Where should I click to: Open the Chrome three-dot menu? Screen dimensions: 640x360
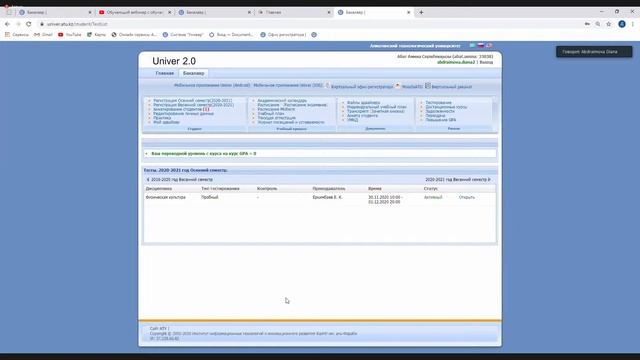pos(633,24)
